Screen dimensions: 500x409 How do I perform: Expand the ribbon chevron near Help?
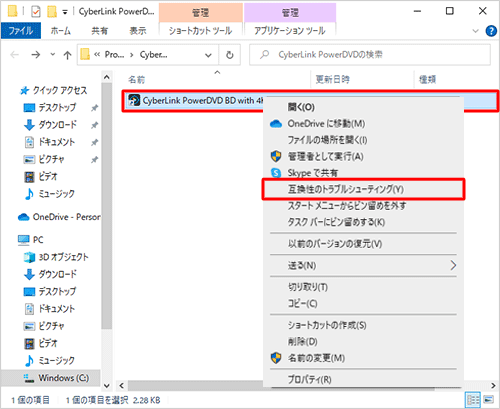click(476, 31)
